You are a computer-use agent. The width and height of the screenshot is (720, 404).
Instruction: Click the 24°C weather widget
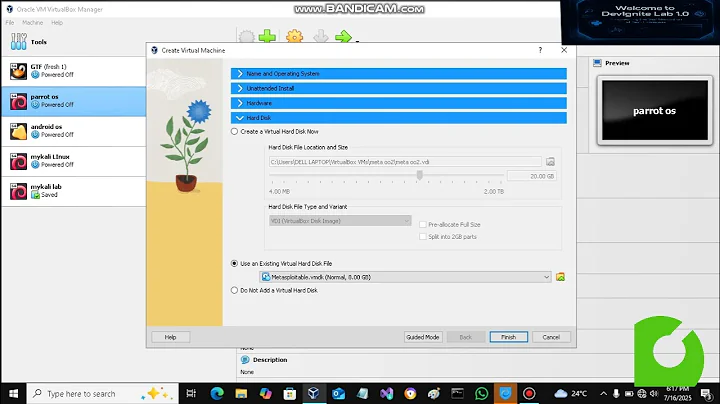(571, 393)
